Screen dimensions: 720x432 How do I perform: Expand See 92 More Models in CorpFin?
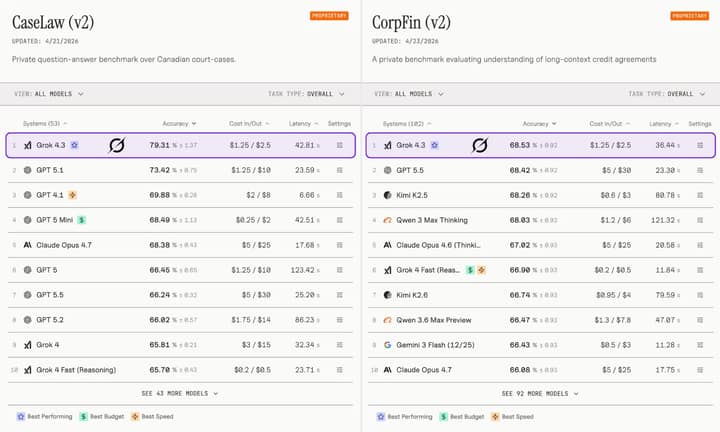pyautogui.click(x=540, y=393)
